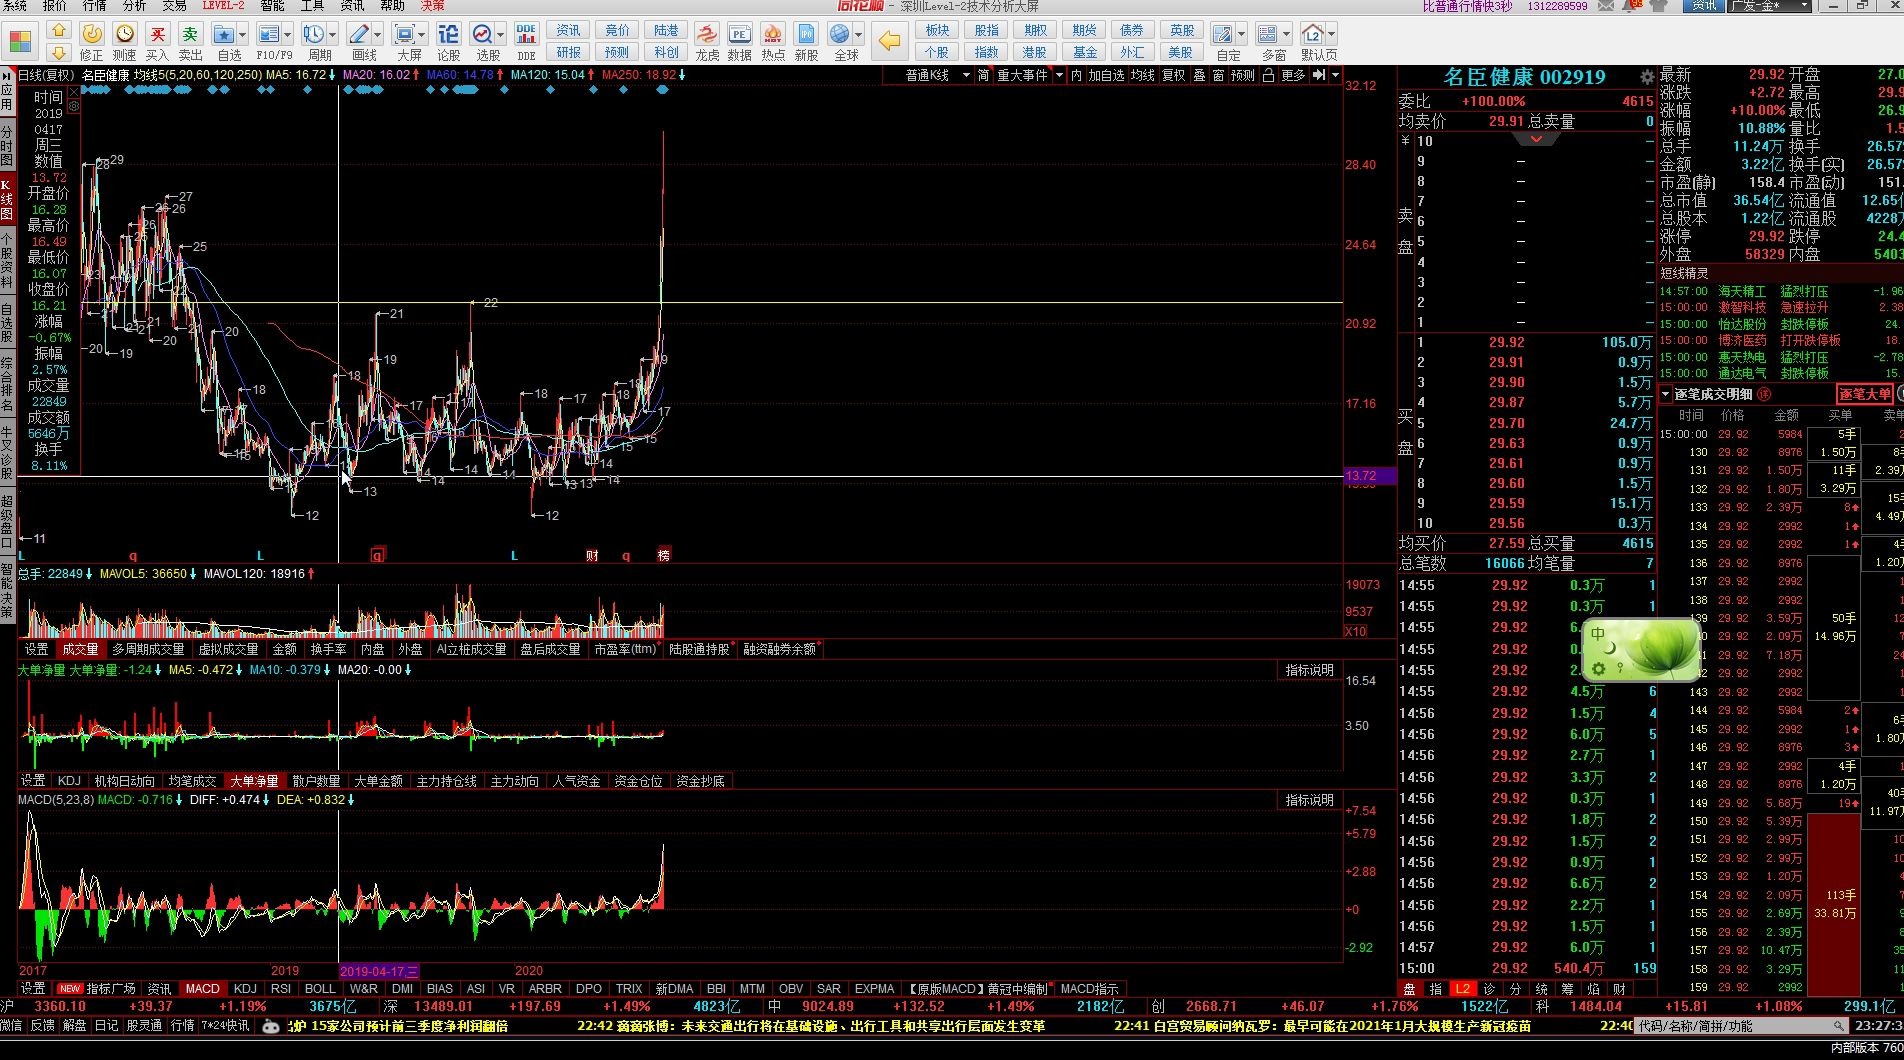
Task: Click the down arrow page icon
Action: point(59,52)
